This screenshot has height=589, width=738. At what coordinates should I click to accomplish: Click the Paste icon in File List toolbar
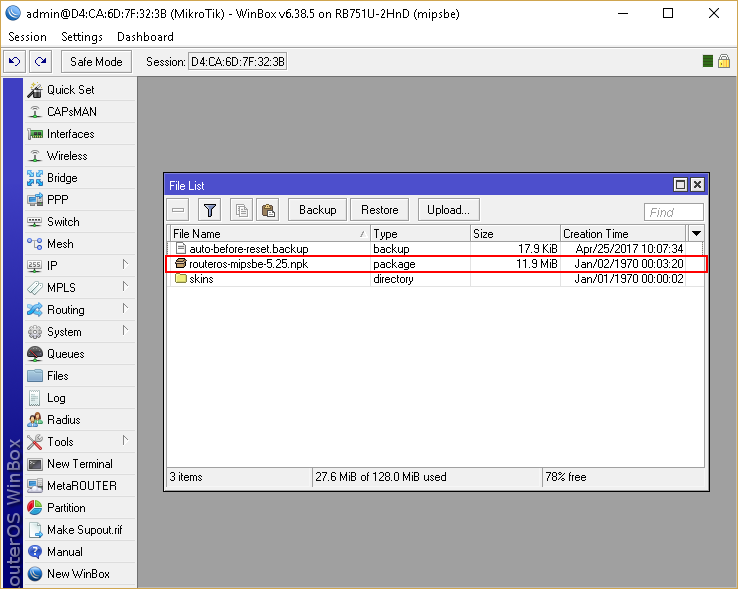(x=268, y=210)
